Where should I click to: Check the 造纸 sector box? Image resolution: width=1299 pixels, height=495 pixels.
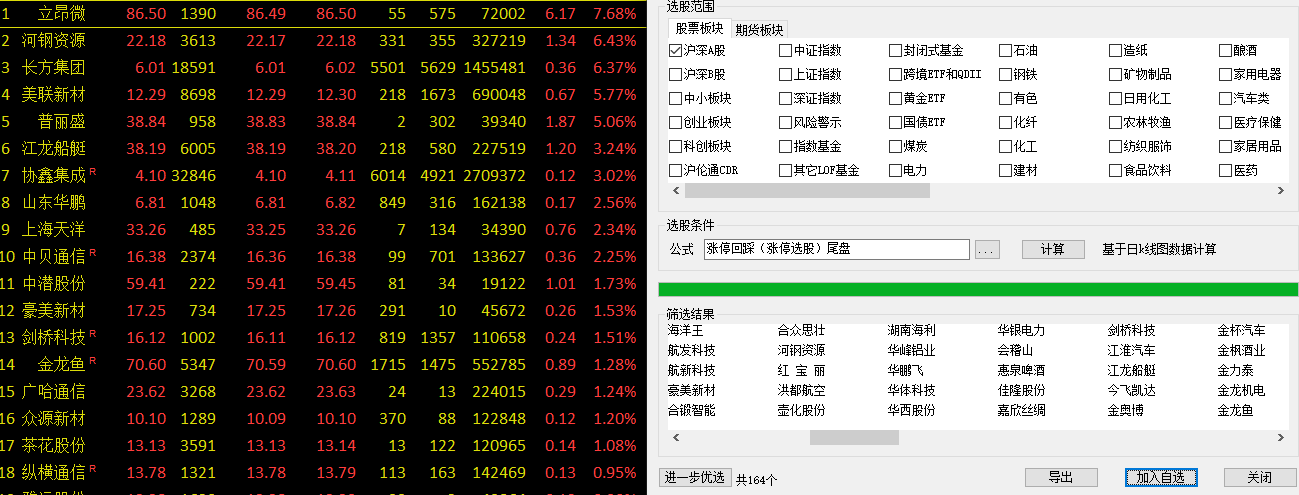coord(1116,50)
